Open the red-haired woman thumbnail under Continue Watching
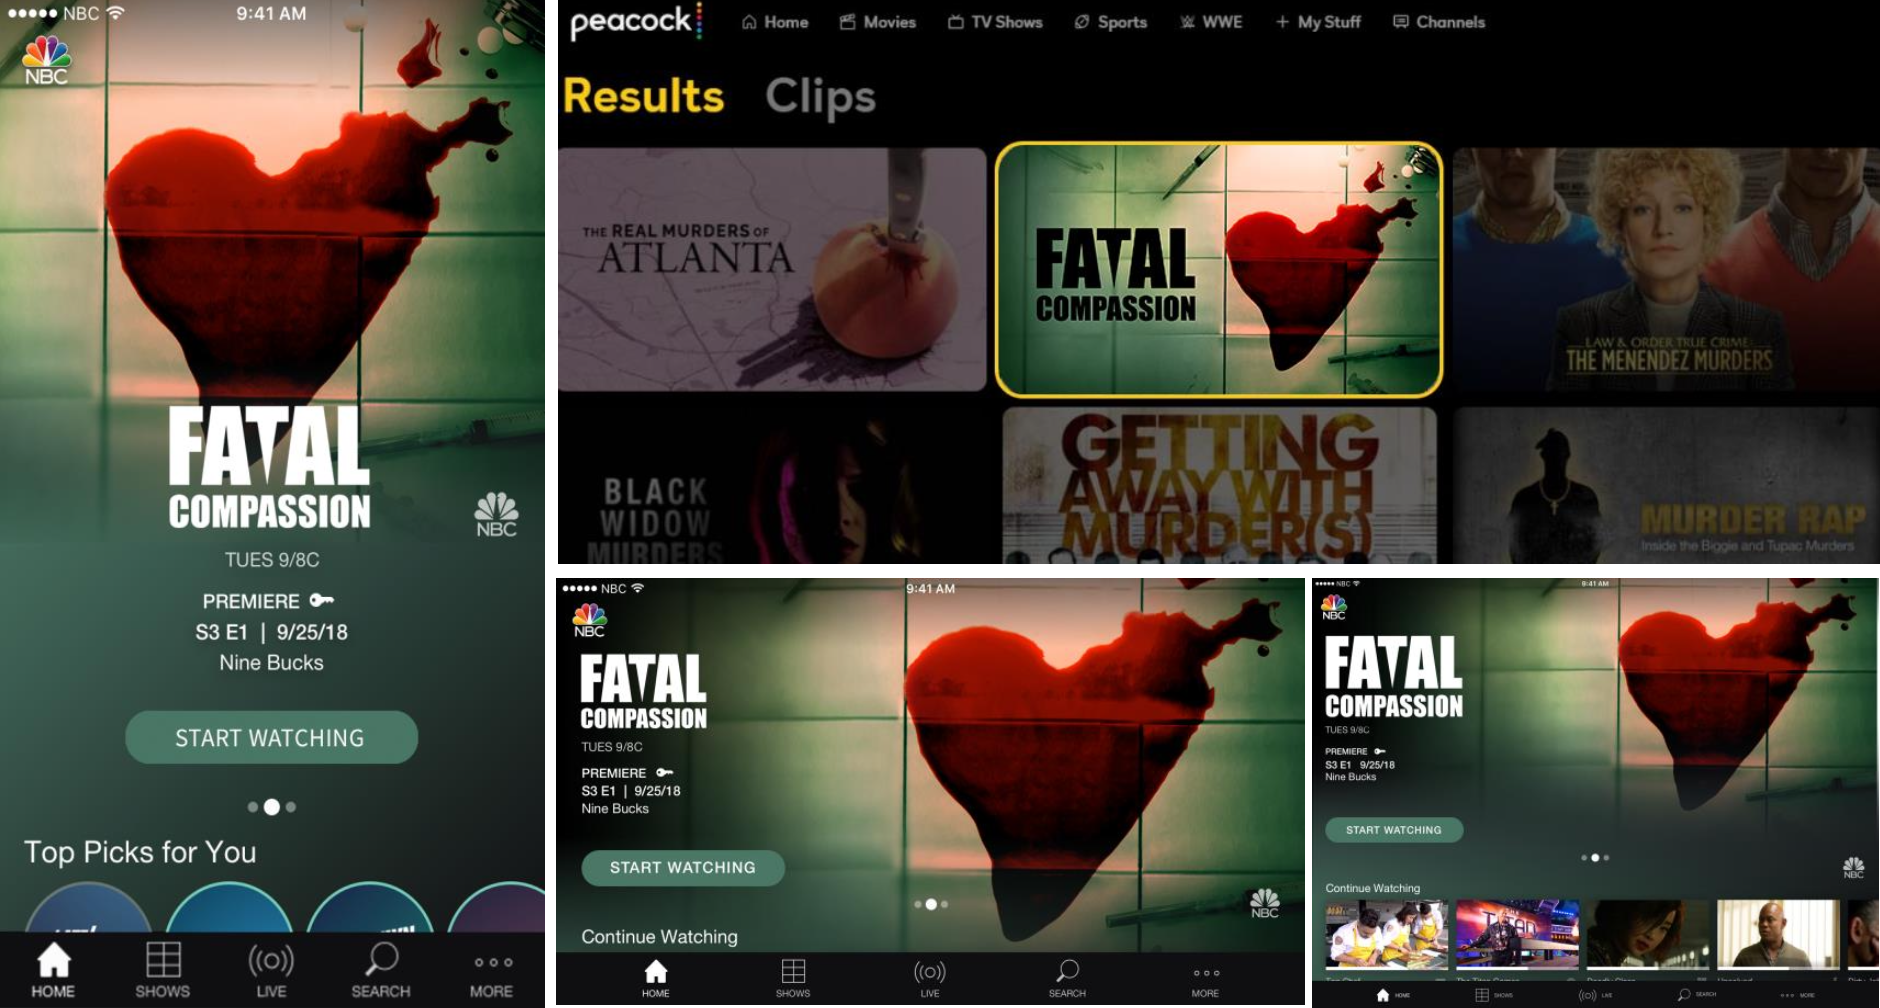Viewport: 1880px width, 1008px height. 1648,934
